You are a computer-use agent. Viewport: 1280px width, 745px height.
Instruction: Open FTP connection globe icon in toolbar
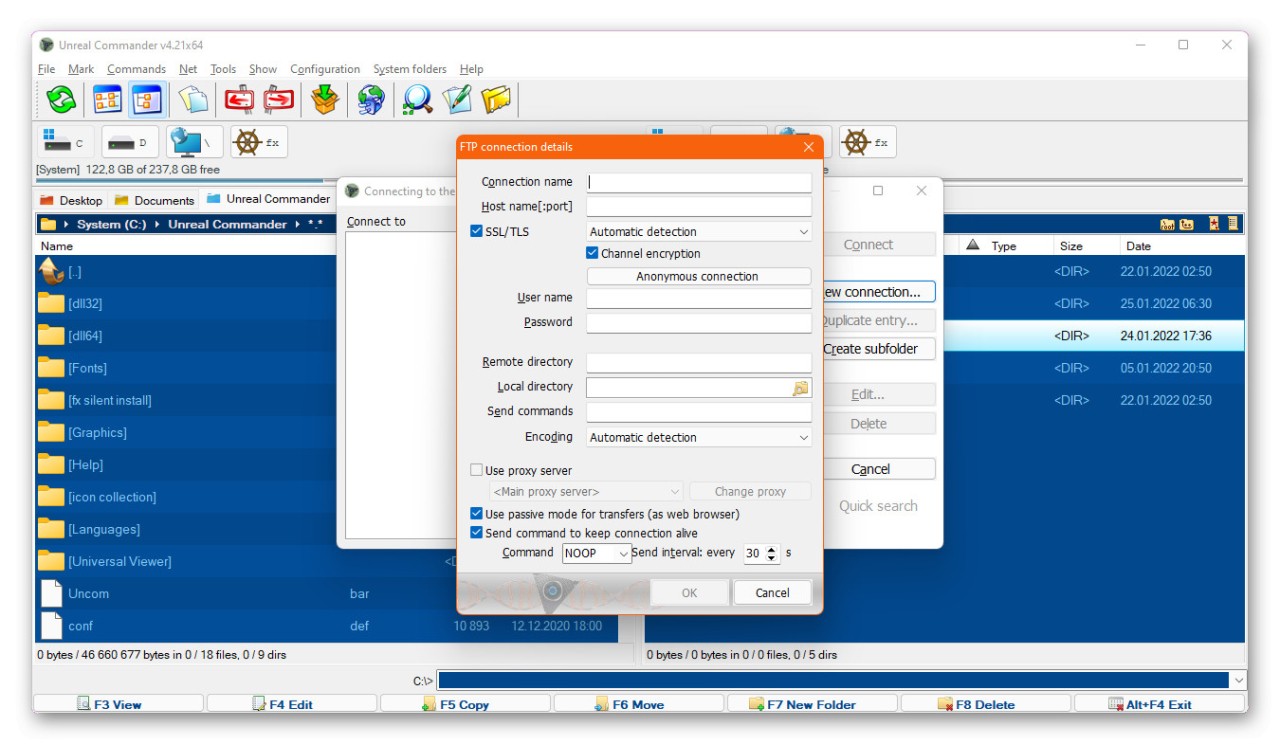371,99
